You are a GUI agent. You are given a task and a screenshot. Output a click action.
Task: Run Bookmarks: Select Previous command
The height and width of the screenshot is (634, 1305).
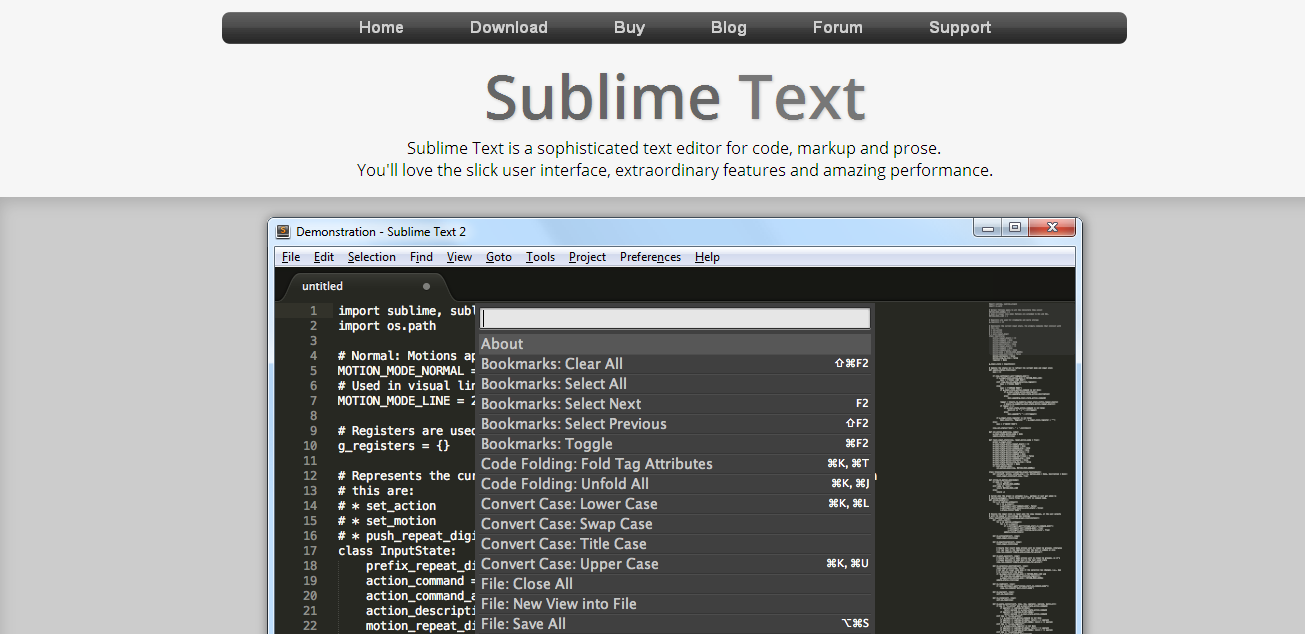pos(675,424)
